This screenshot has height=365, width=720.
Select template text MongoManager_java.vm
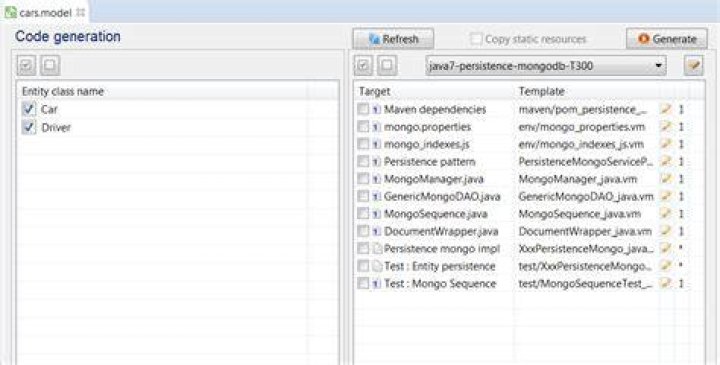[578, 179]
